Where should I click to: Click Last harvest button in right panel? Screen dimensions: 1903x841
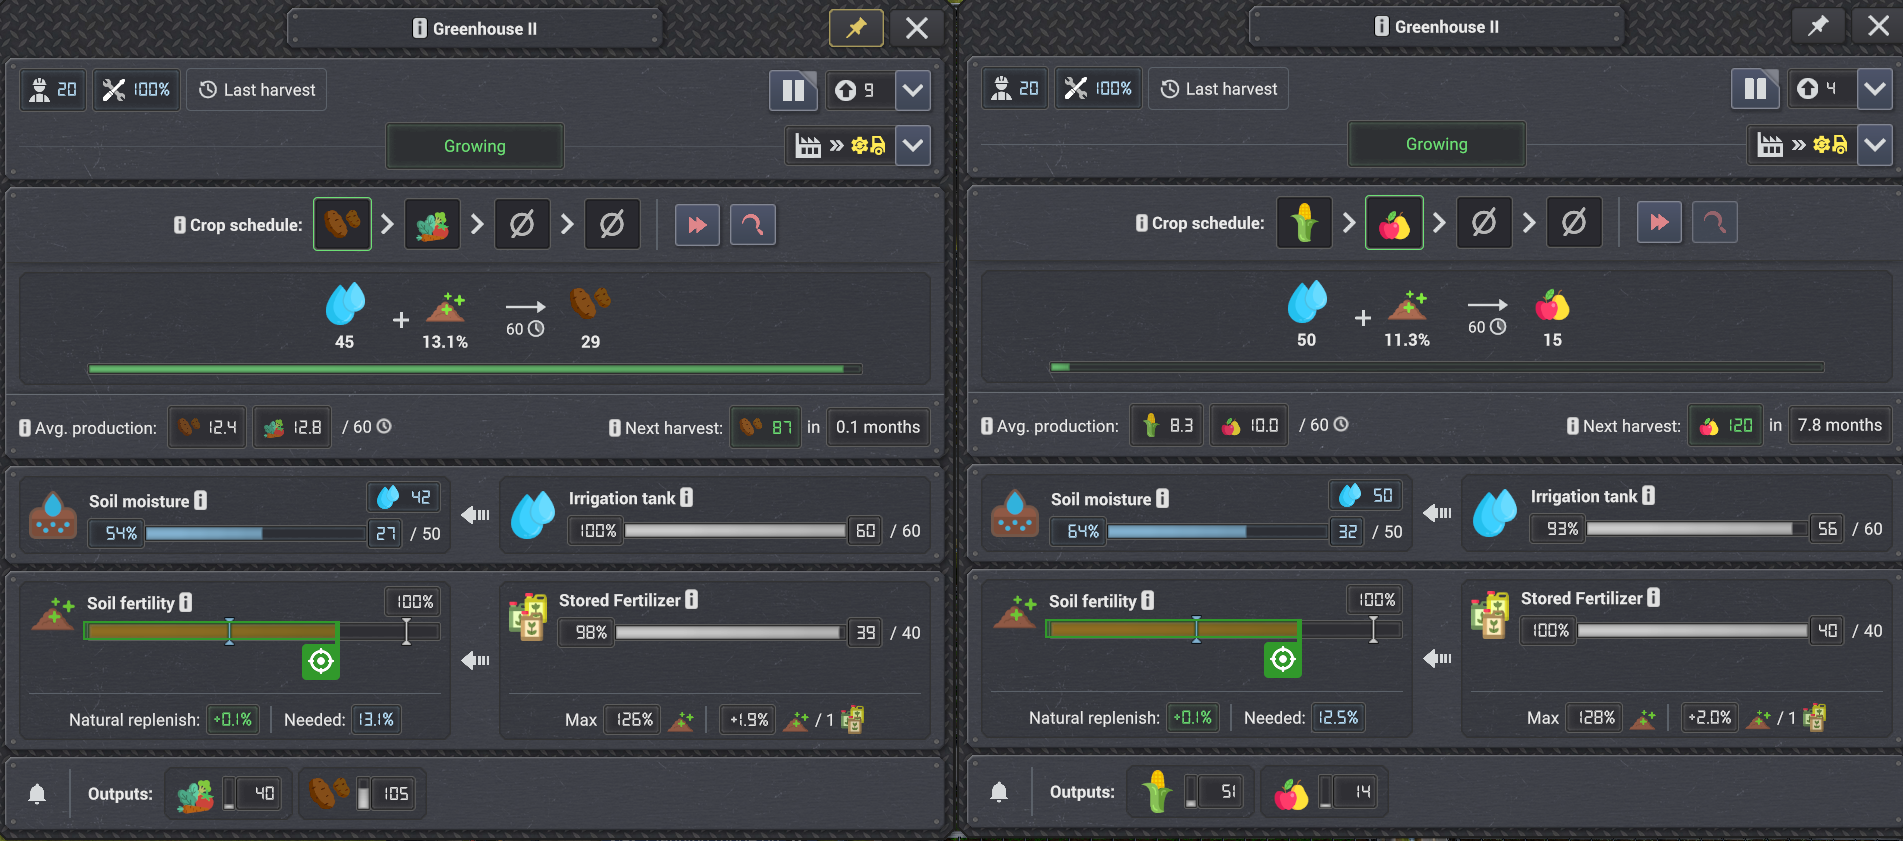1219,88
